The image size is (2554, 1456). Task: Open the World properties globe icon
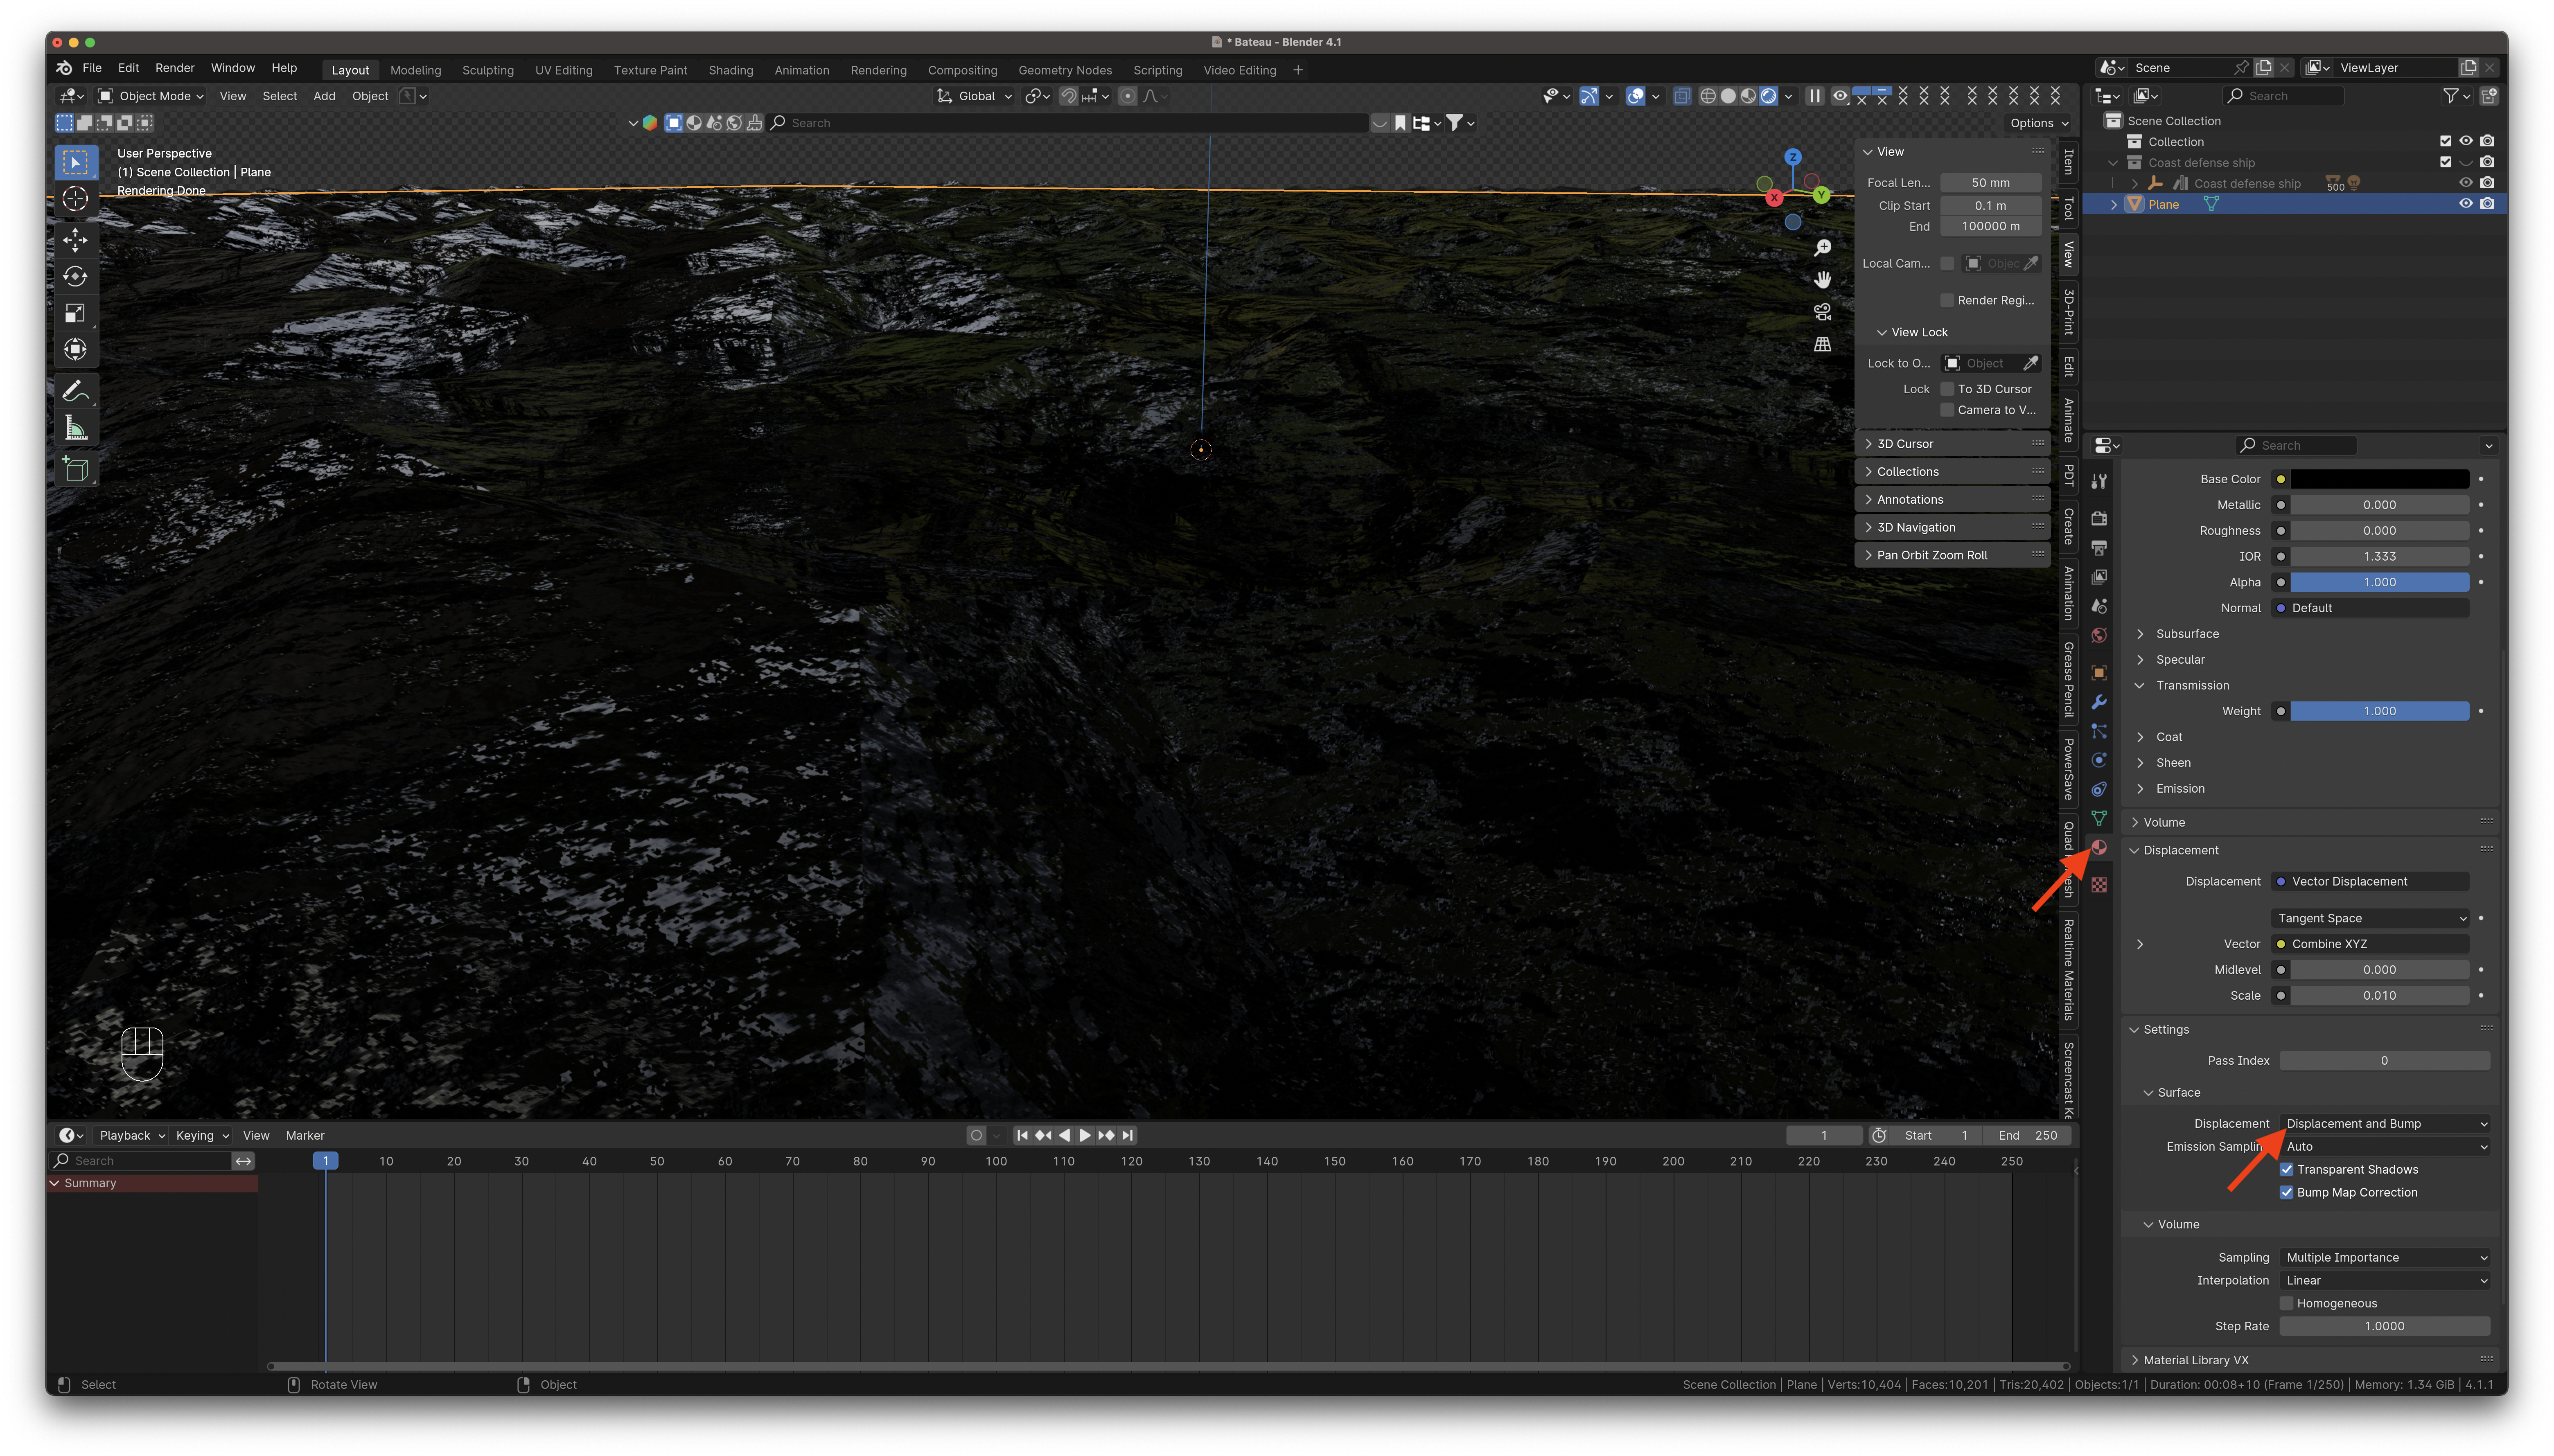point(2099,635)
